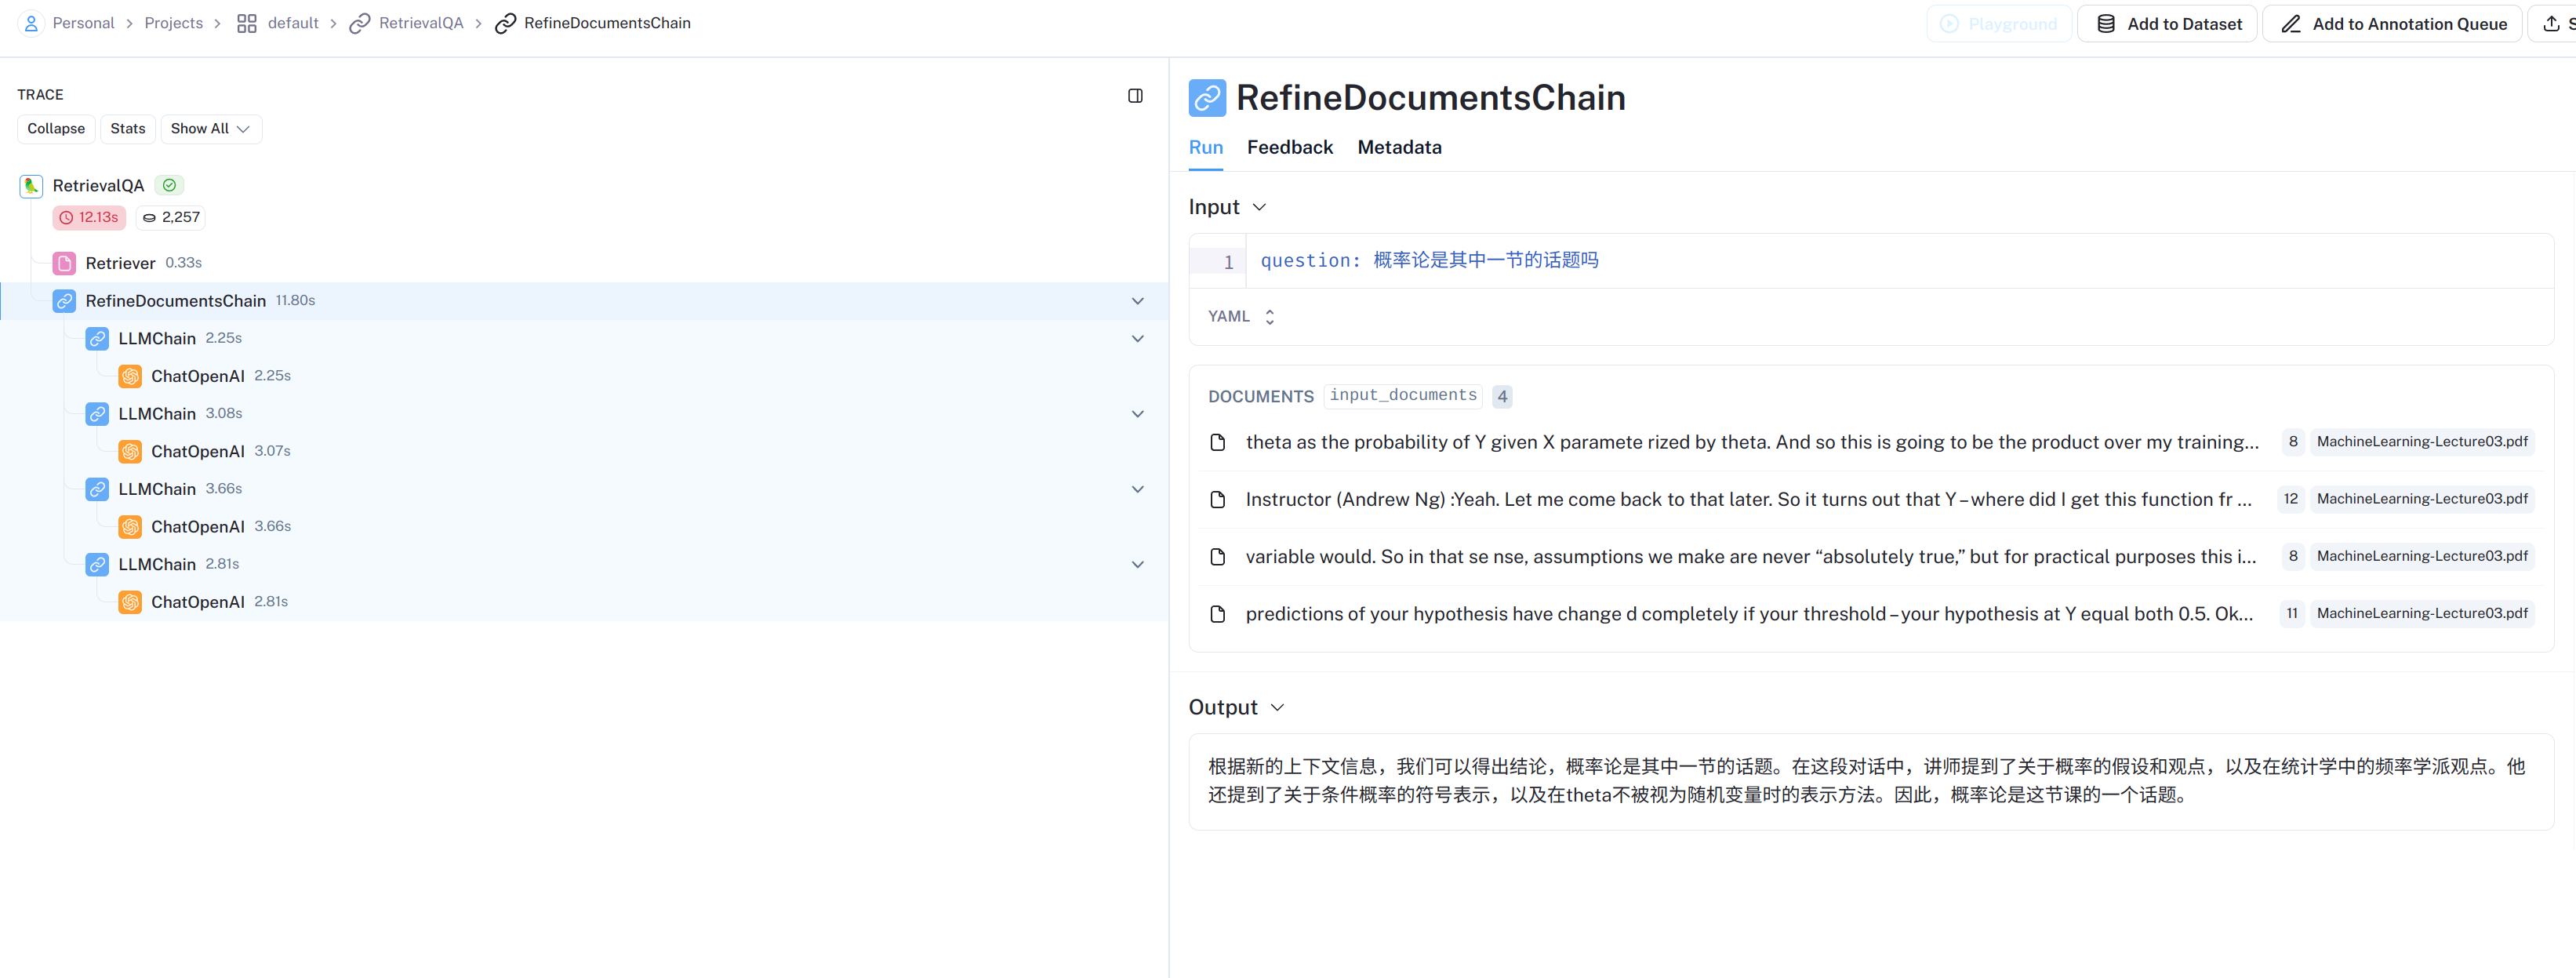Image resolution: width=2576 pixels, height=978 pixels.
Task: Select the ChatOpenAI 2.25s run icon
Action: pyautogui.click(x=130, y=376)
